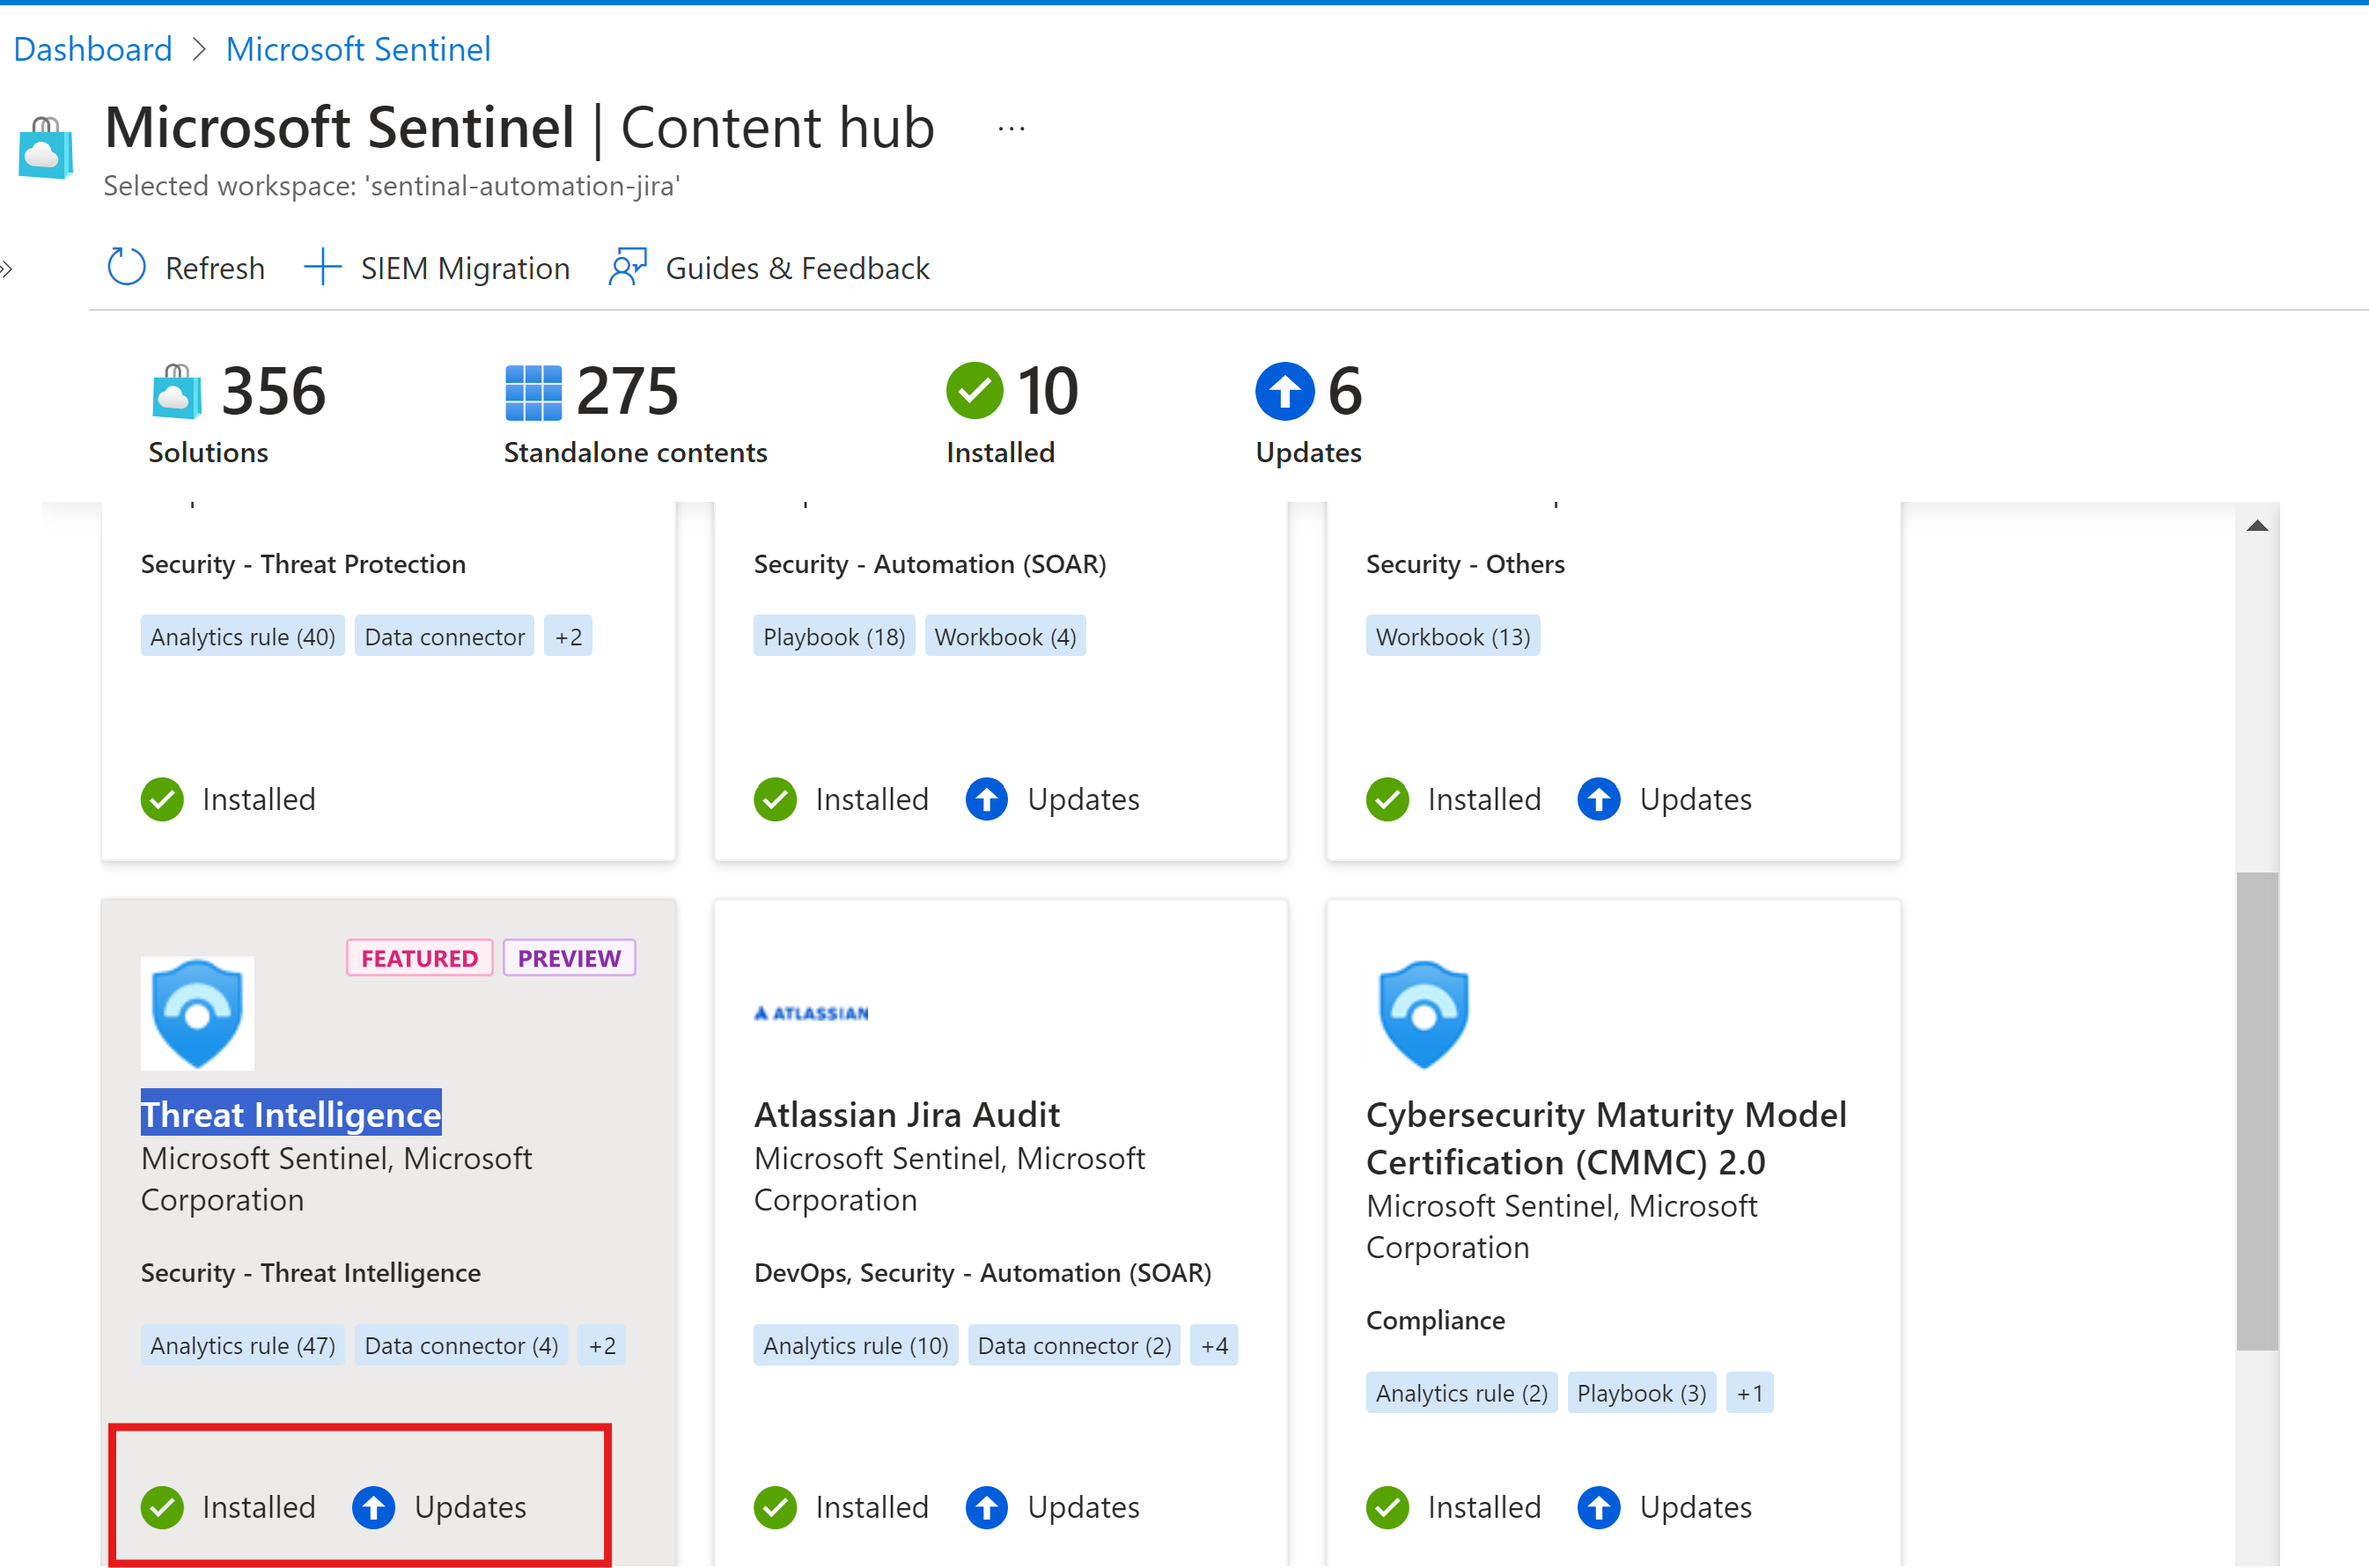Click the CMMC 2.0 shield logo
2369x1568 pixels.
point(1423,1013)
